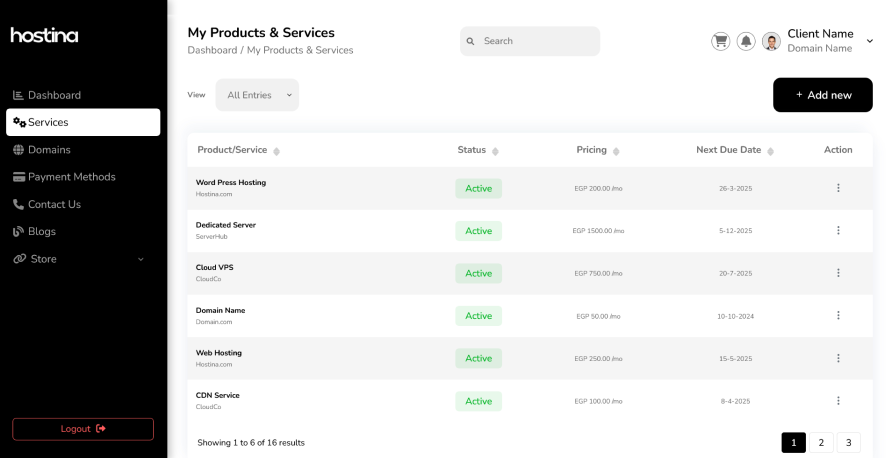The image size is (892, 458).
Task: Go to Dashboard in sidebar
Action: coord(54,95)
